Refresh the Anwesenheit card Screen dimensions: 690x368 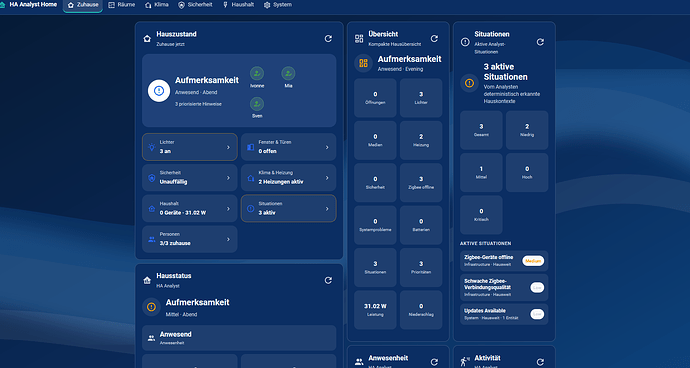tap(434, 362)
